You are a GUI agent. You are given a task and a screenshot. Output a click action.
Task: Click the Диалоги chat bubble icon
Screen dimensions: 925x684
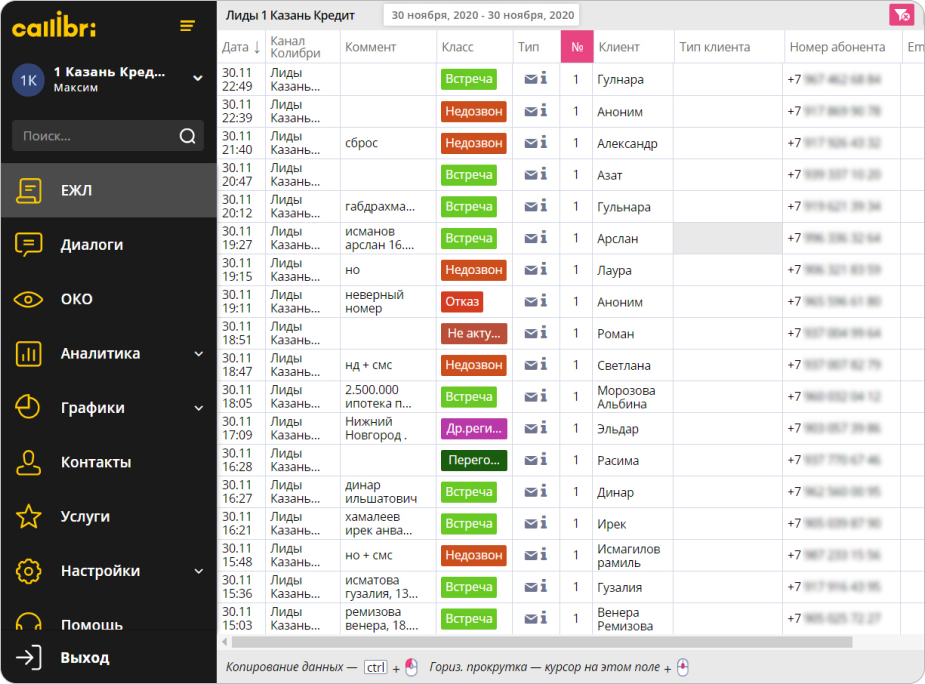click(x=29, y=244)
